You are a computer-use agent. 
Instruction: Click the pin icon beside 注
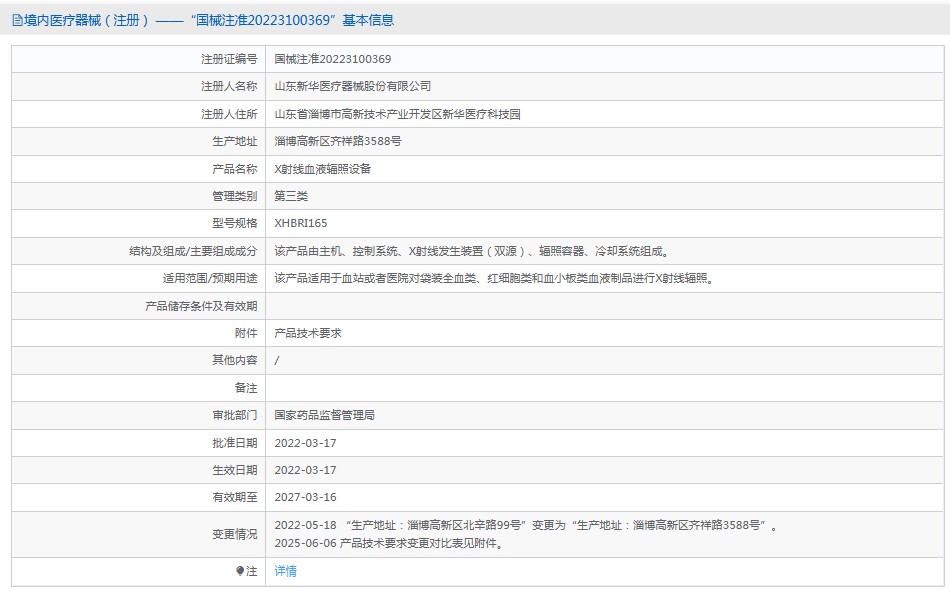point(240,571)
